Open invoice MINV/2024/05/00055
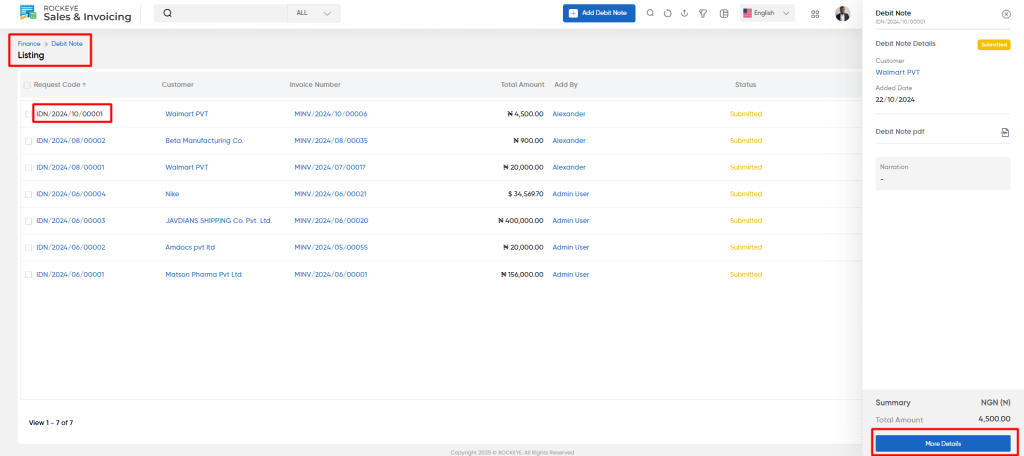Image resolution: width=1024 pixels, height=456 pixels. [x=331, y=248]
